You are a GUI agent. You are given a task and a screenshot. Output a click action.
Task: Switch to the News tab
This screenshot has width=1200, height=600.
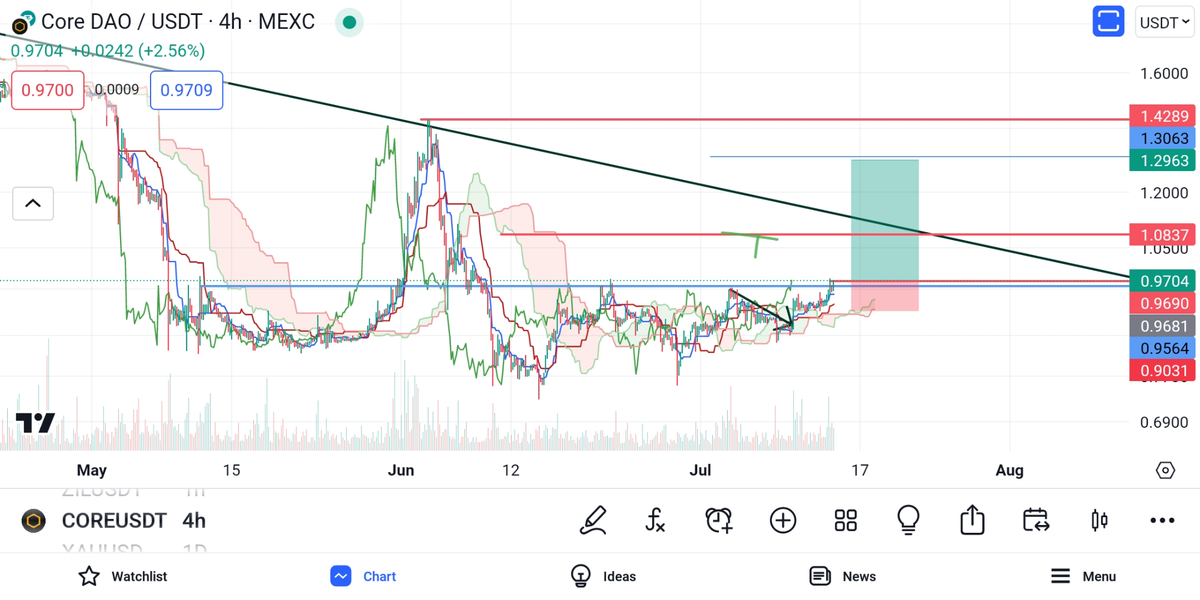point(843,576)
